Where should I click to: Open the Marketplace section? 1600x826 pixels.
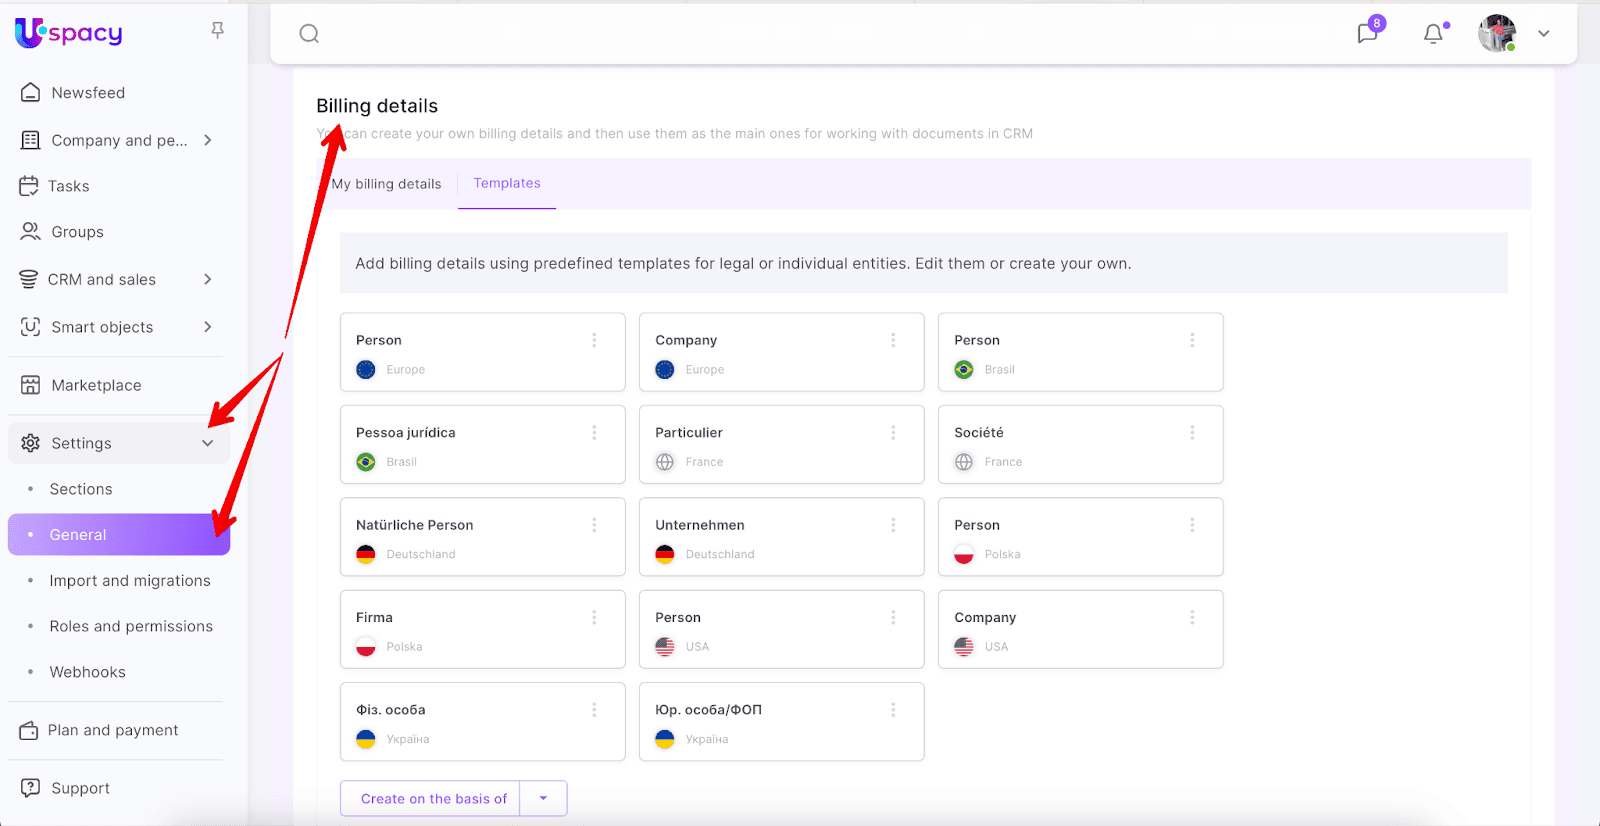click(96, 385)
